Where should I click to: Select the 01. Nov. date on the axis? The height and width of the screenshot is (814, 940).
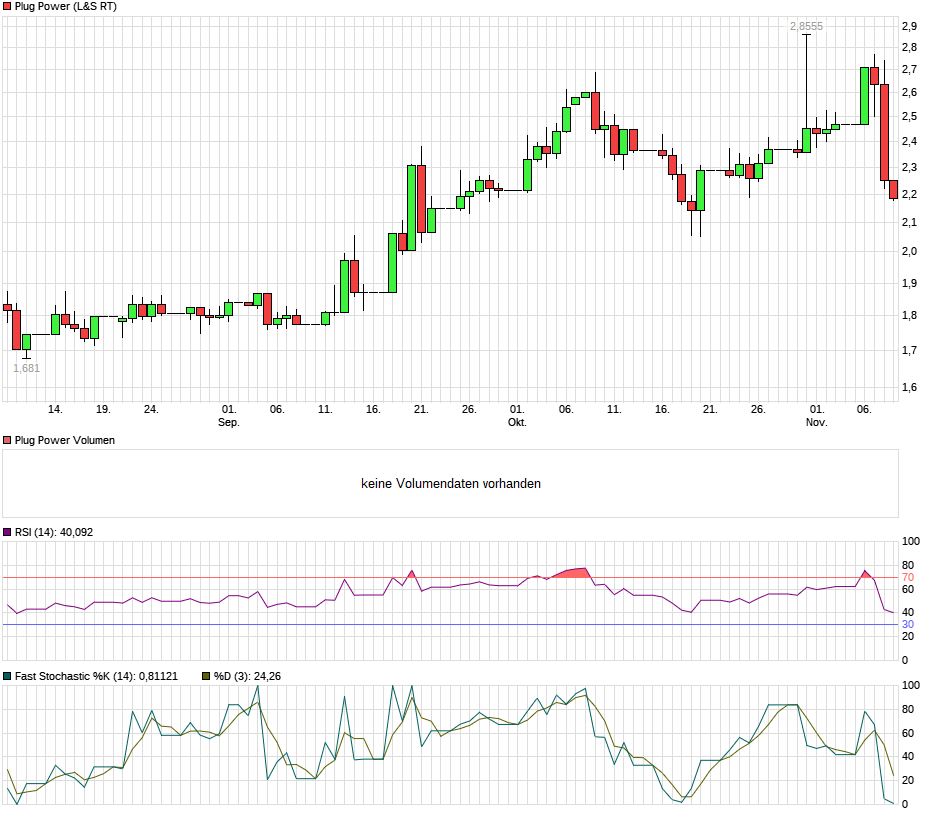click(817, 415)
